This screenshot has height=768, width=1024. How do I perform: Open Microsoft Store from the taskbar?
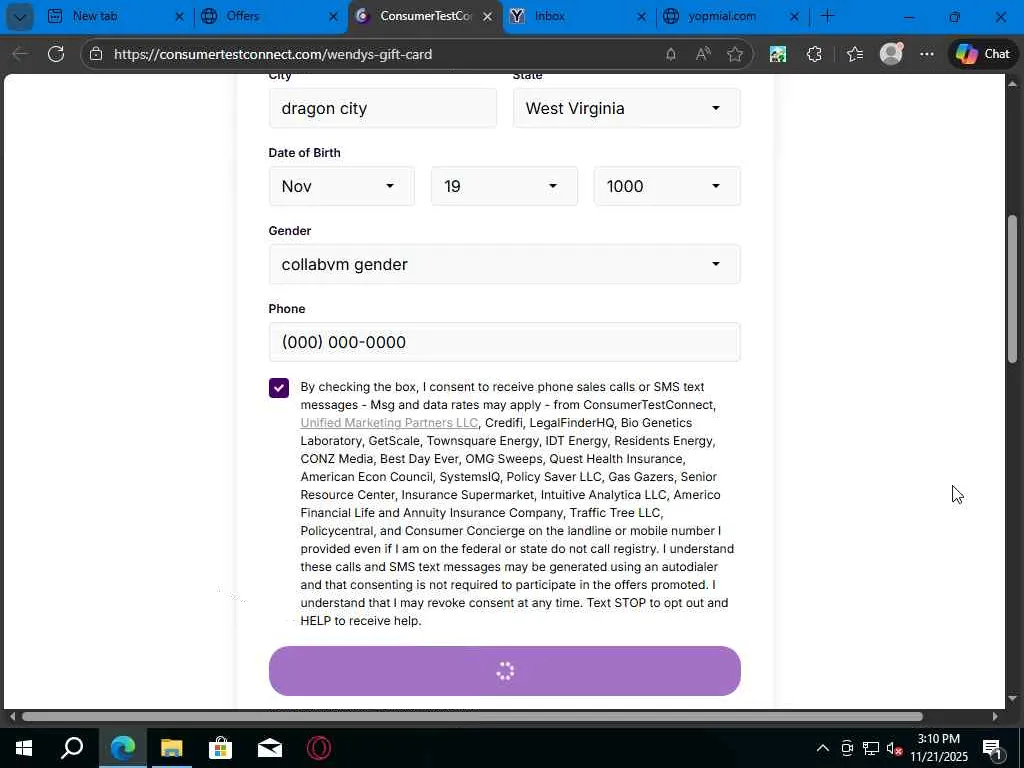coord(220,748)
